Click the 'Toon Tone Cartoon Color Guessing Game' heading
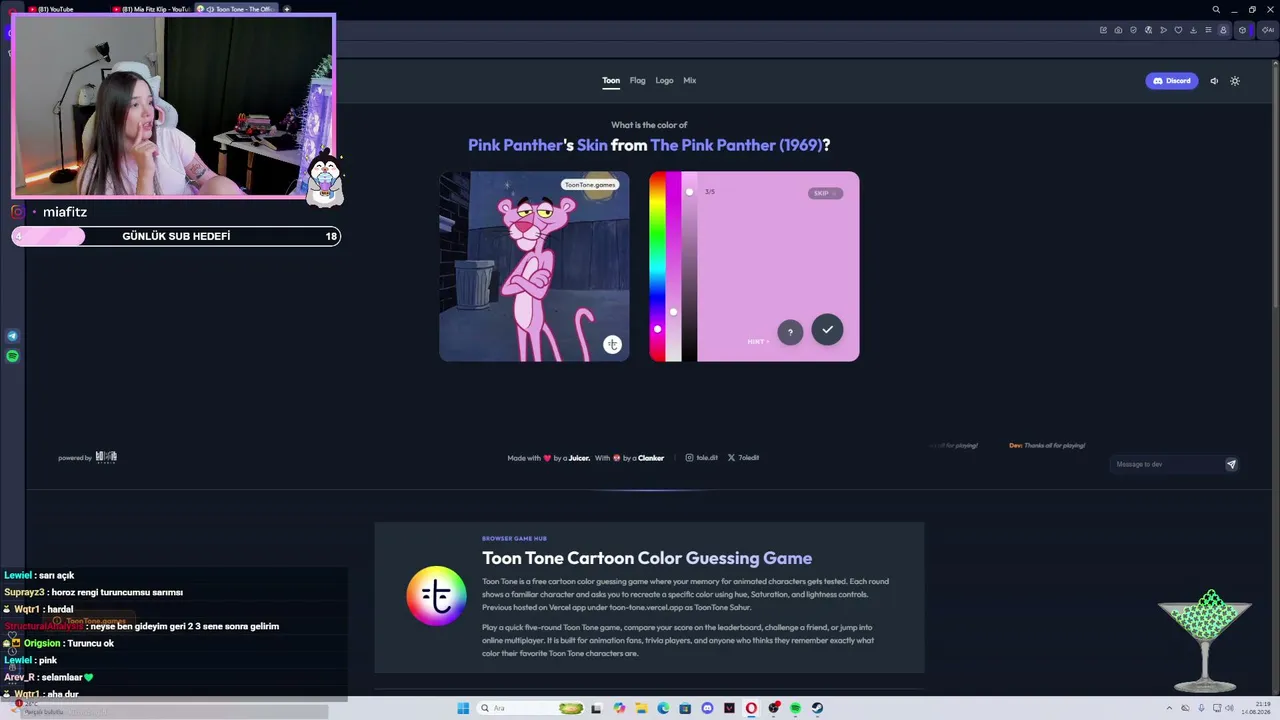The width and height of the screenshot is (1280, 720). pos(647,558)
